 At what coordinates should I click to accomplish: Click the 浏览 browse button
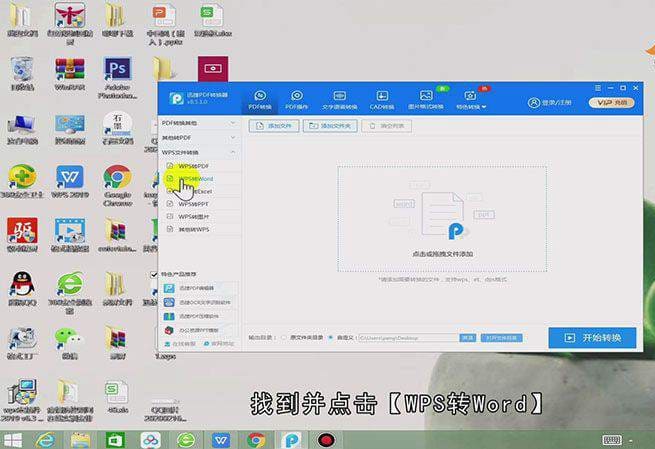click(x=467, y=337)
